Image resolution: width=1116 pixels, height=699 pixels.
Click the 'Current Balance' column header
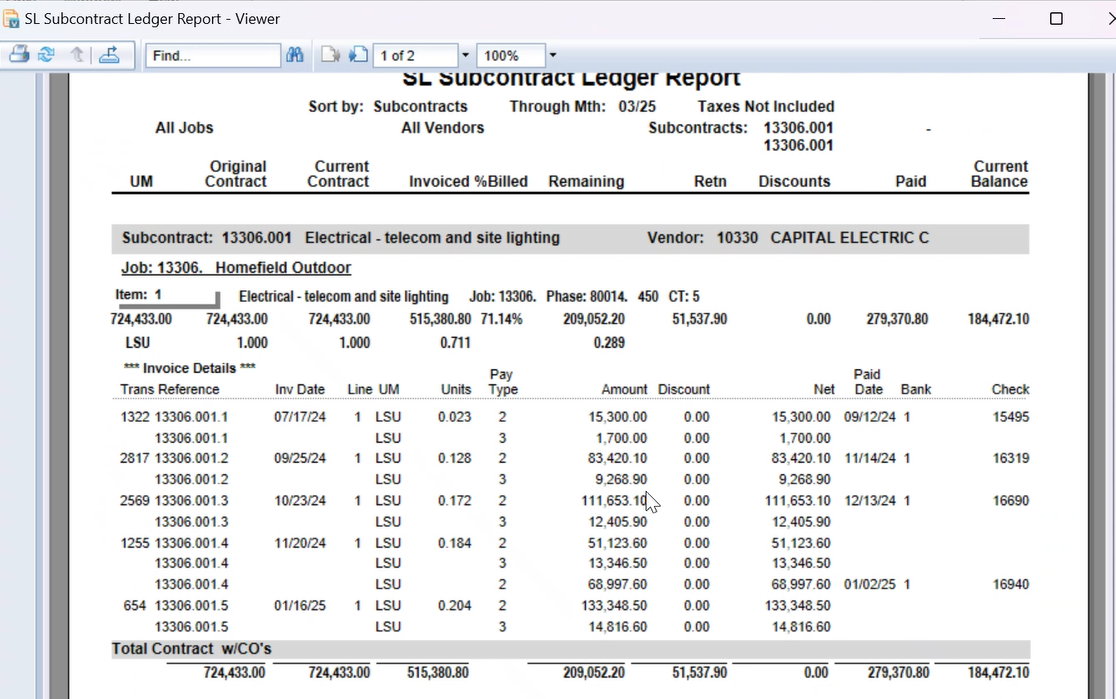[1000, 174]
